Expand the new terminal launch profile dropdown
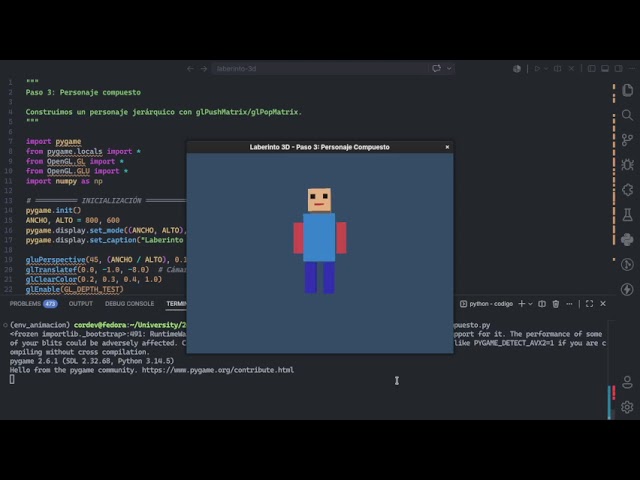Viewport: 640px width, 480px height. [x=531, y=304]
